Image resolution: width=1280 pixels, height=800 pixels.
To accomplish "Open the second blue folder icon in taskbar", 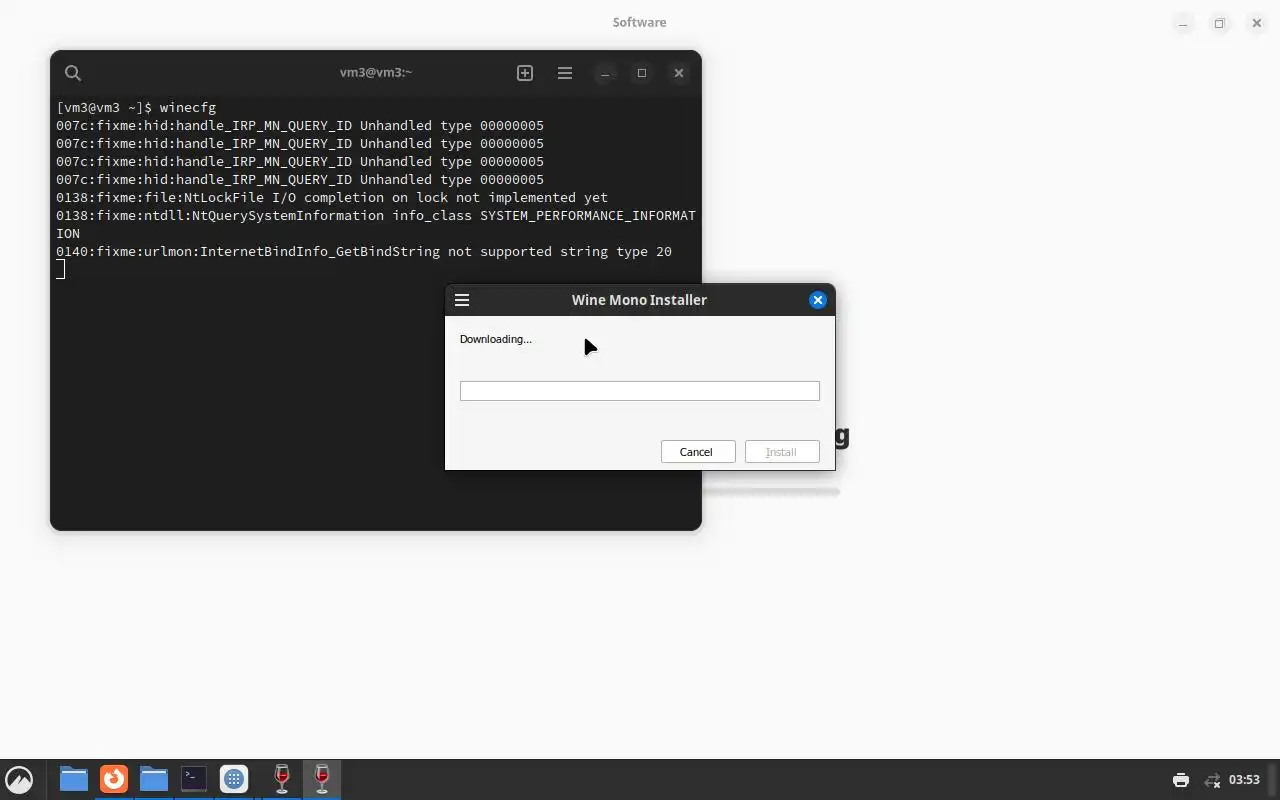I will tap(154, 779).
